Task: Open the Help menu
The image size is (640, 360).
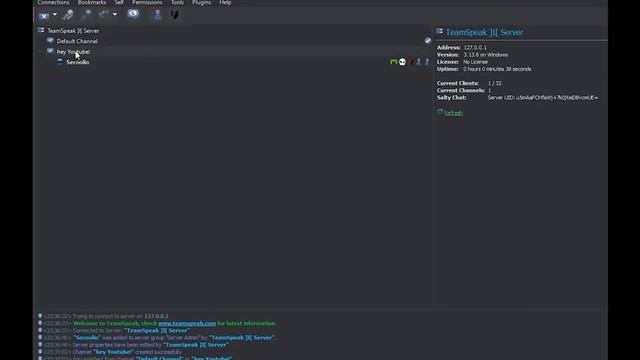Action: 225,2
